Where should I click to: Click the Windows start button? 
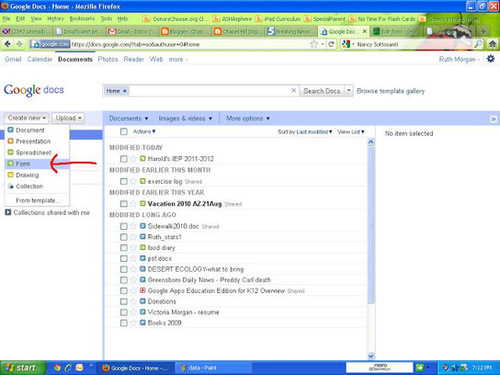point(22,368)
